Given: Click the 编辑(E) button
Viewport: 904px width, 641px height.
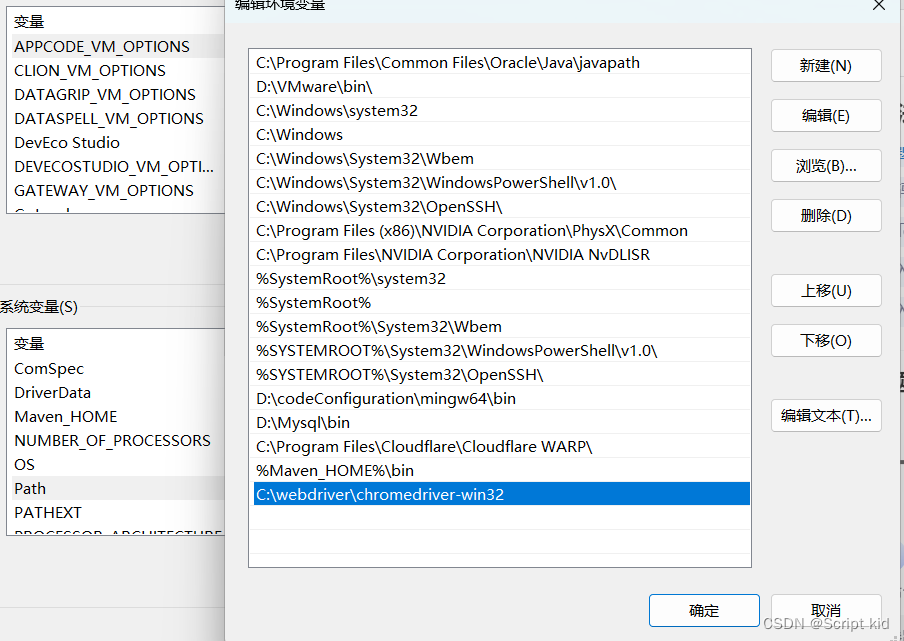Looking at the screenshot, I should coord(825,116).
